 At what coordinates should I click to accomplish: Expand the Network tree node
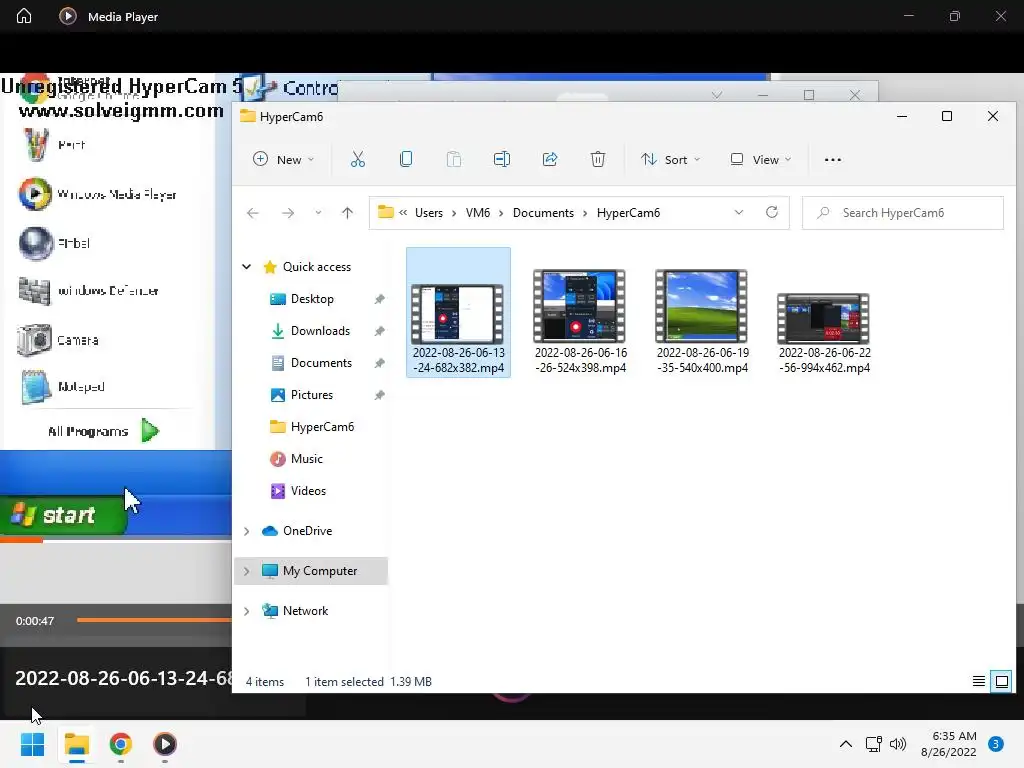coord(246,611)
